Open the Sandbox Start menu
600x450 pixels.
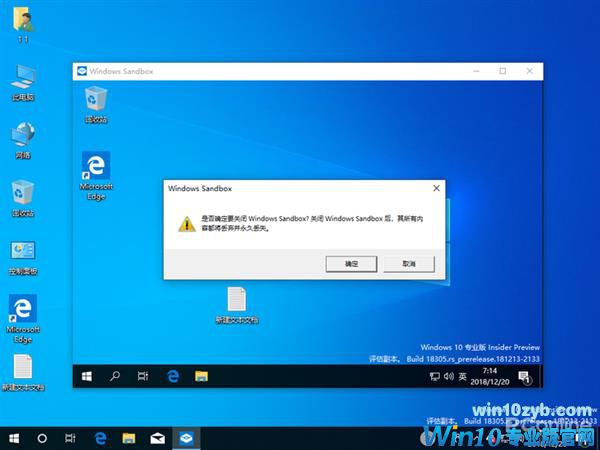click(x=87, y=377)
